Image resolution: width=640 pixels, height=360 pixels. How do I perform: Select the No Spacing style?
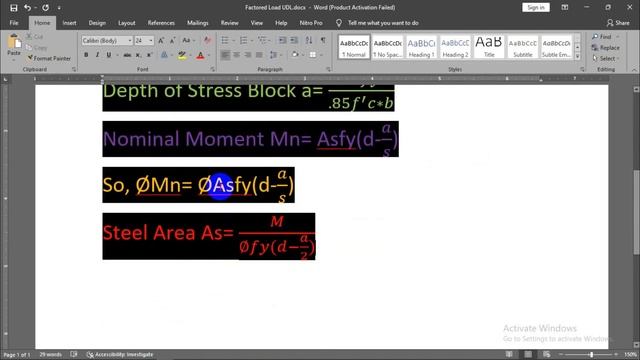388,47
